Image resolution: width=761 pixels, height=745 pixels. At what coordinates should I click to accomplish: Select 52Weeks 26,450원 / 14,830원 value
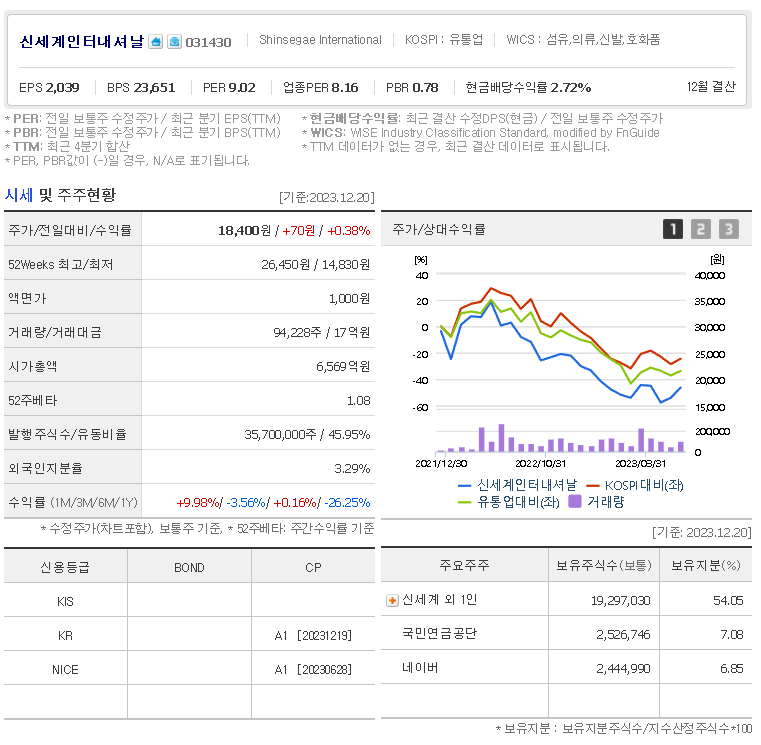pyautogui.click(x=315, y=265)
